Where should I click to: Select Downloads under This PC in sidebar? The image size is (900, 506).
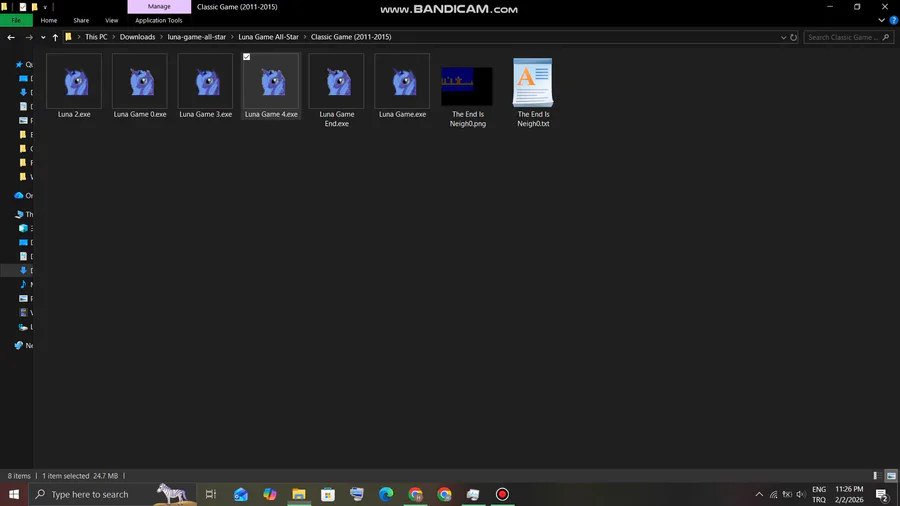point(24,270)
